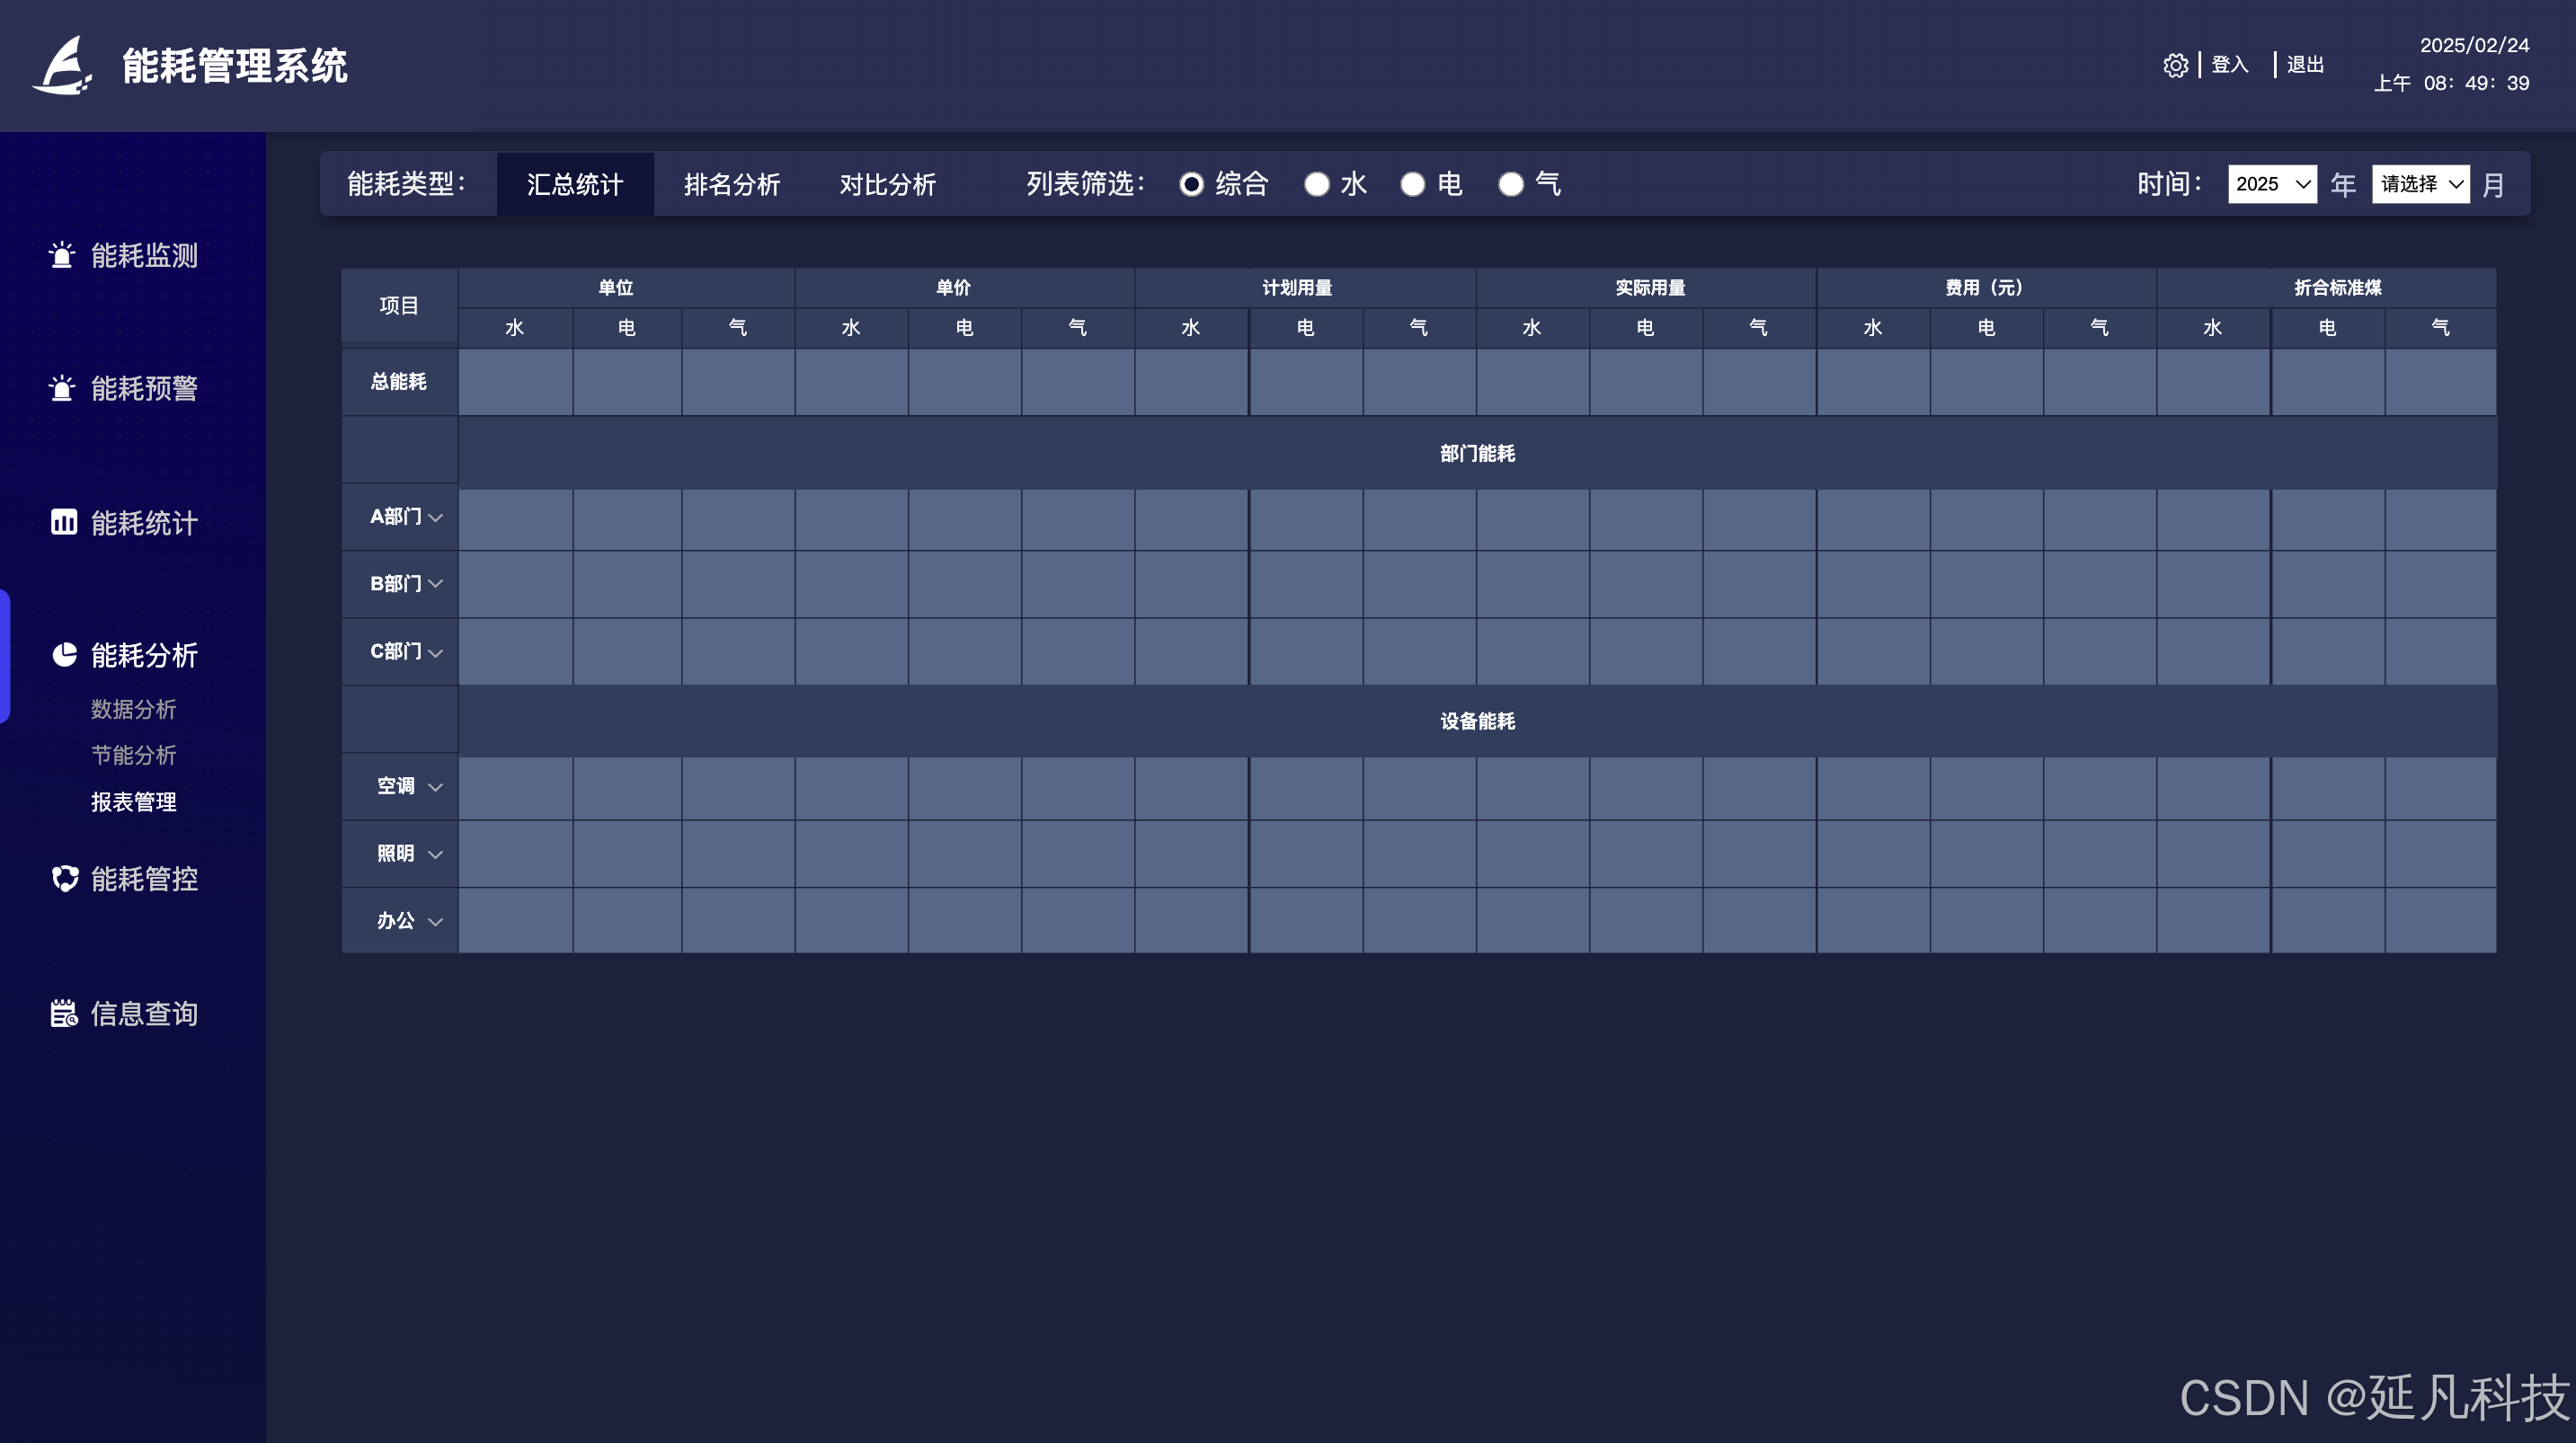Expand the A部门 row chevron

click(x=435, y=517)
